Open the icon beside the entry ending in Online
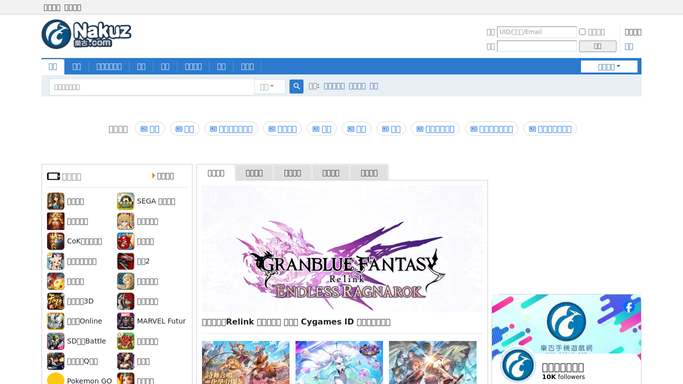The width and height of the screenshot is (683, 384). pos(56,321)
